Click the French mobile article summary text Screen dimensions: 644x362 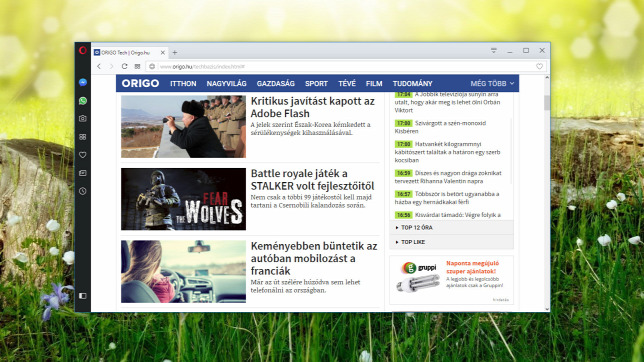pos(306,286)
